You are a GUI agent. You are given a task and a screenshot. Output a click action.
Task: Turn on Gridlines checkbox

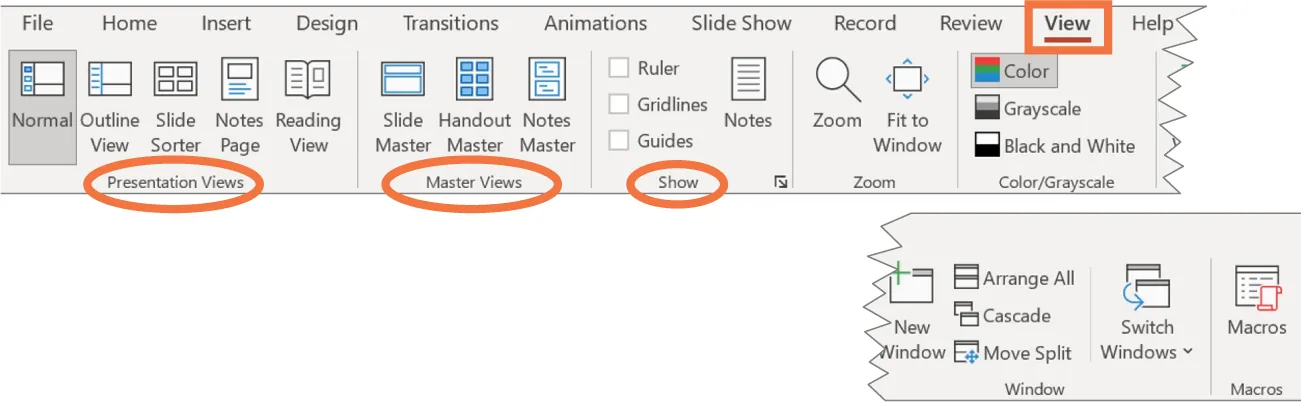point(620,104)
